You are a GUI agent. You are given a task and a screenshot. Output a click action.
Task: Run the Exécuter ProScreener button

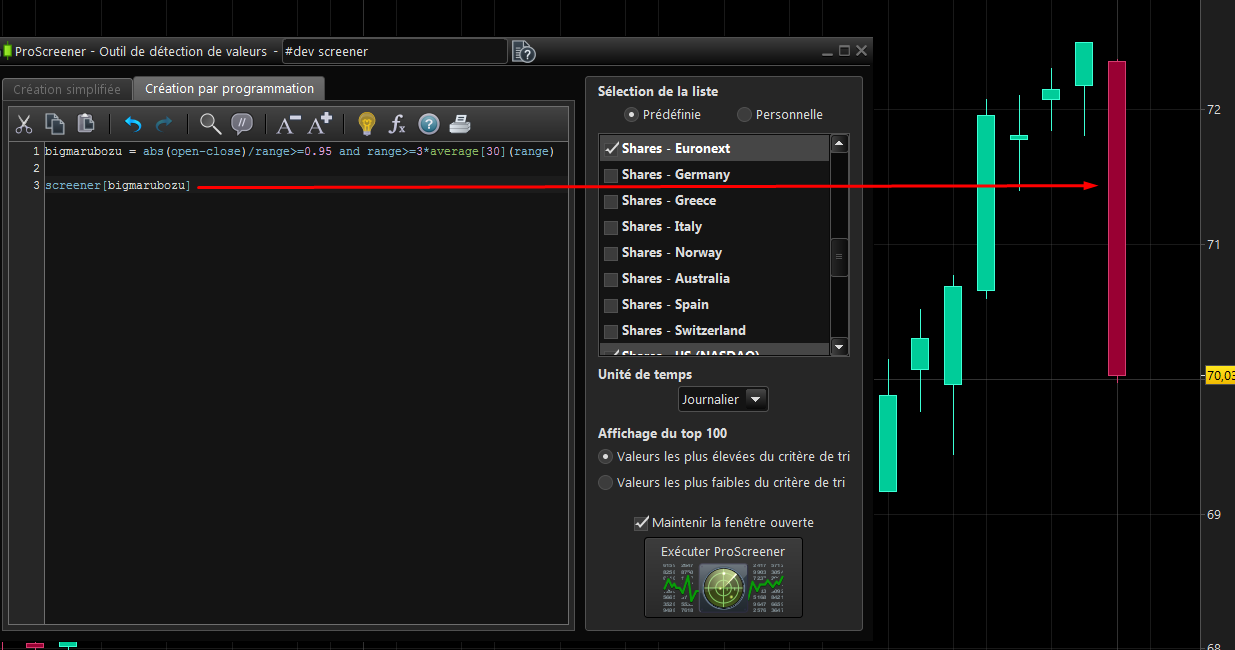pos(723,578)
